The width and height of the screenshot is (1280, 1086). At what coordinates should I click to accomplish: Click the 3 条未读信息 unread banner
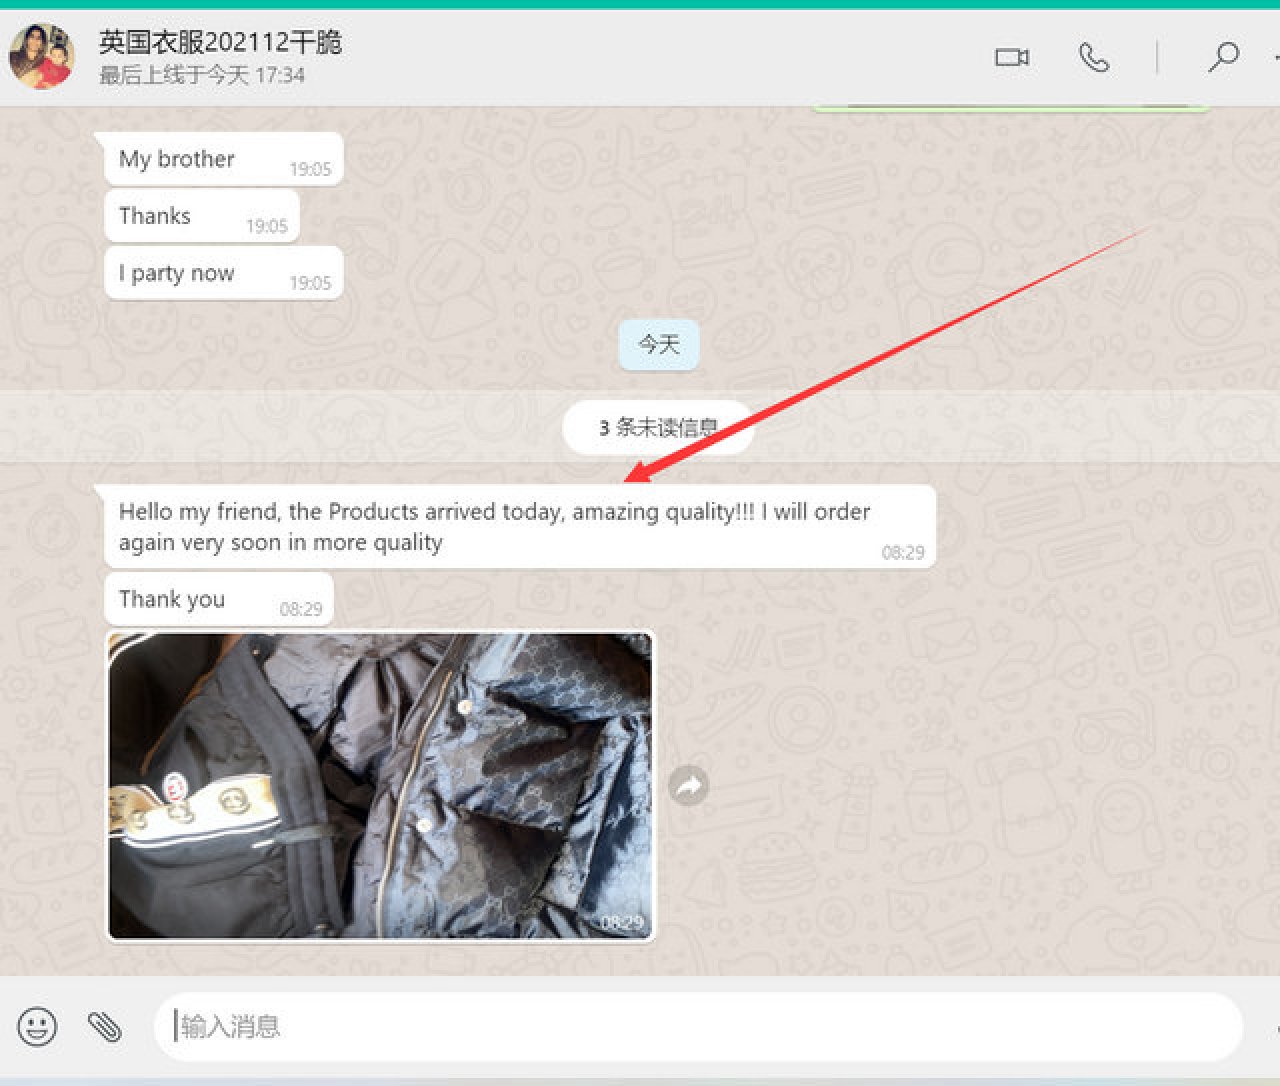657,428
